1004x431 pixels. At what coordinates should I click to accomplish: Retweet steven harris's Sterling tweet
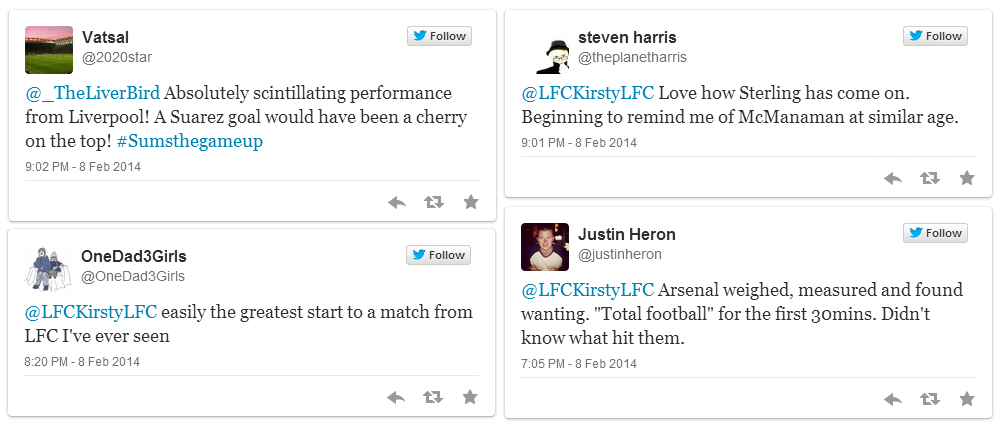(x=930, y=178)
